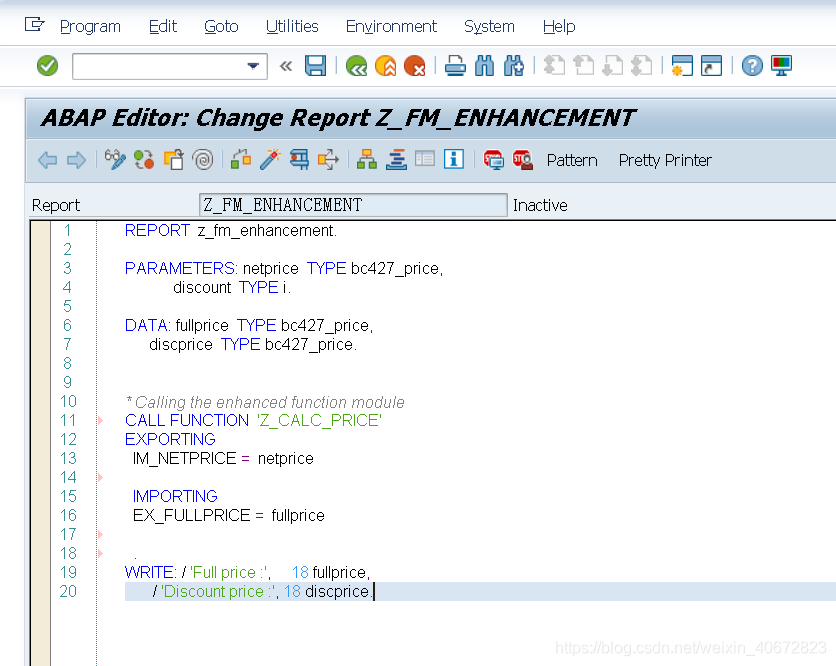Image resolution: width=836 pixels, height=666 pixels.
Task: Generate a shortcut with the window-arrow icon
Action: [711, 66]
